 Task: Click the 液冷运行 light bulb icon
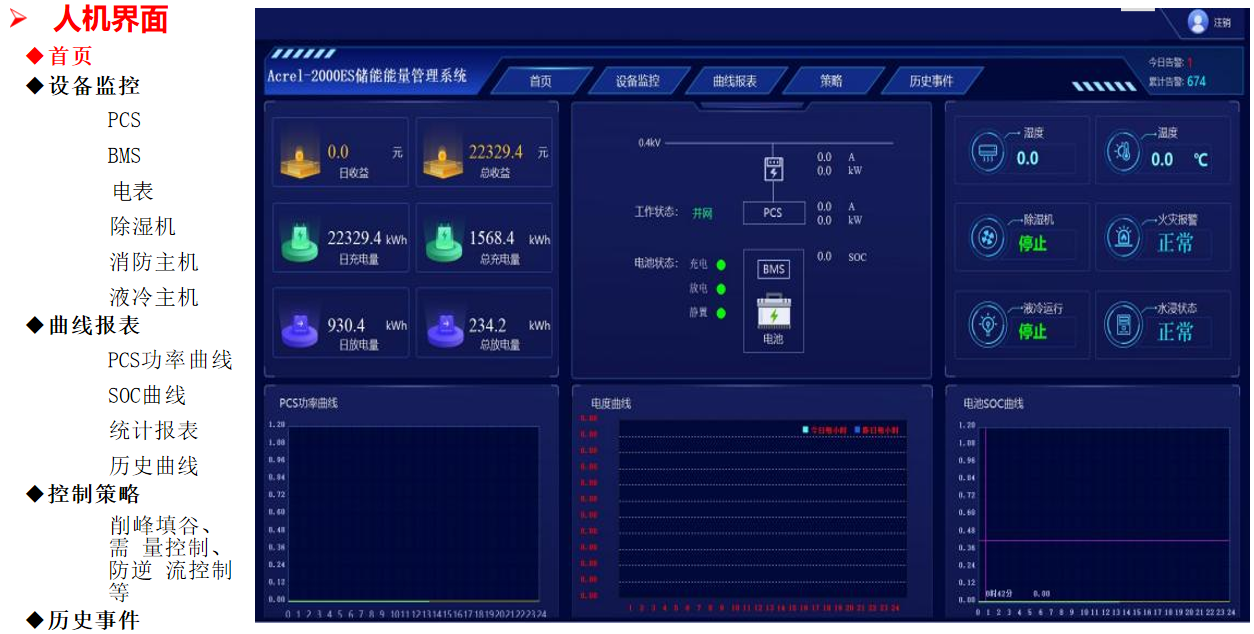(988, 325)
